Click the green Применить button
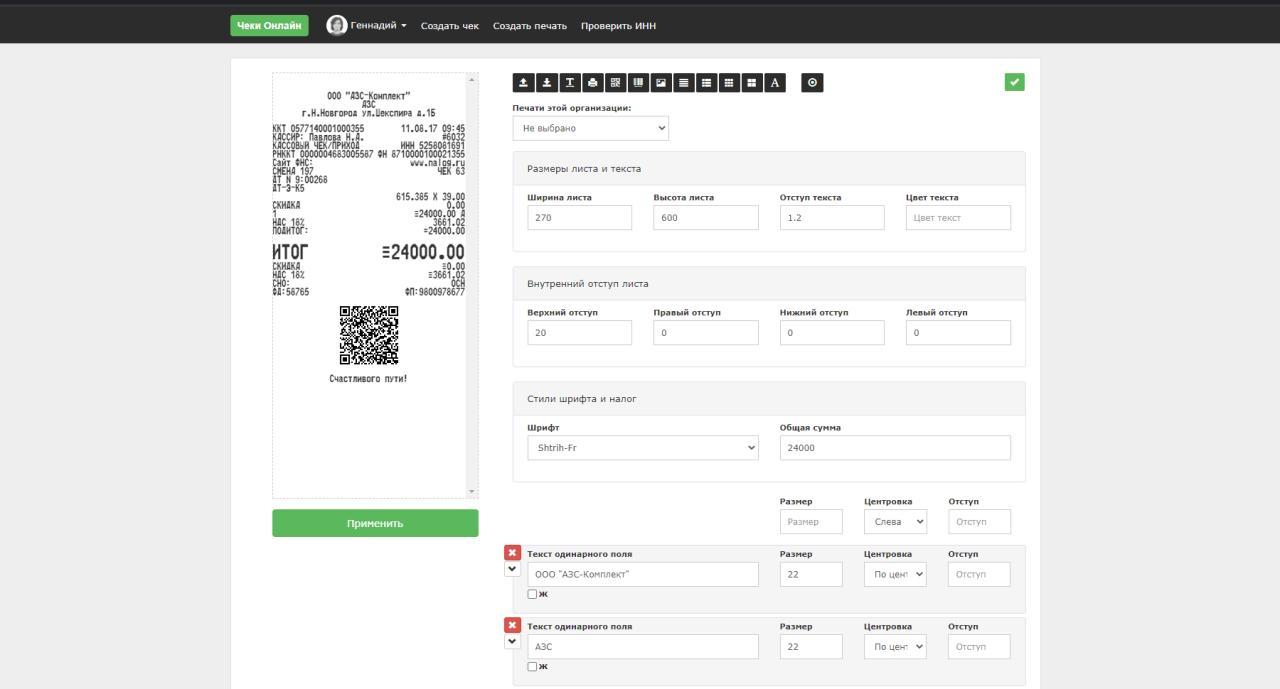Viewport: 1280px width, 689px height. tap(375, 523)
